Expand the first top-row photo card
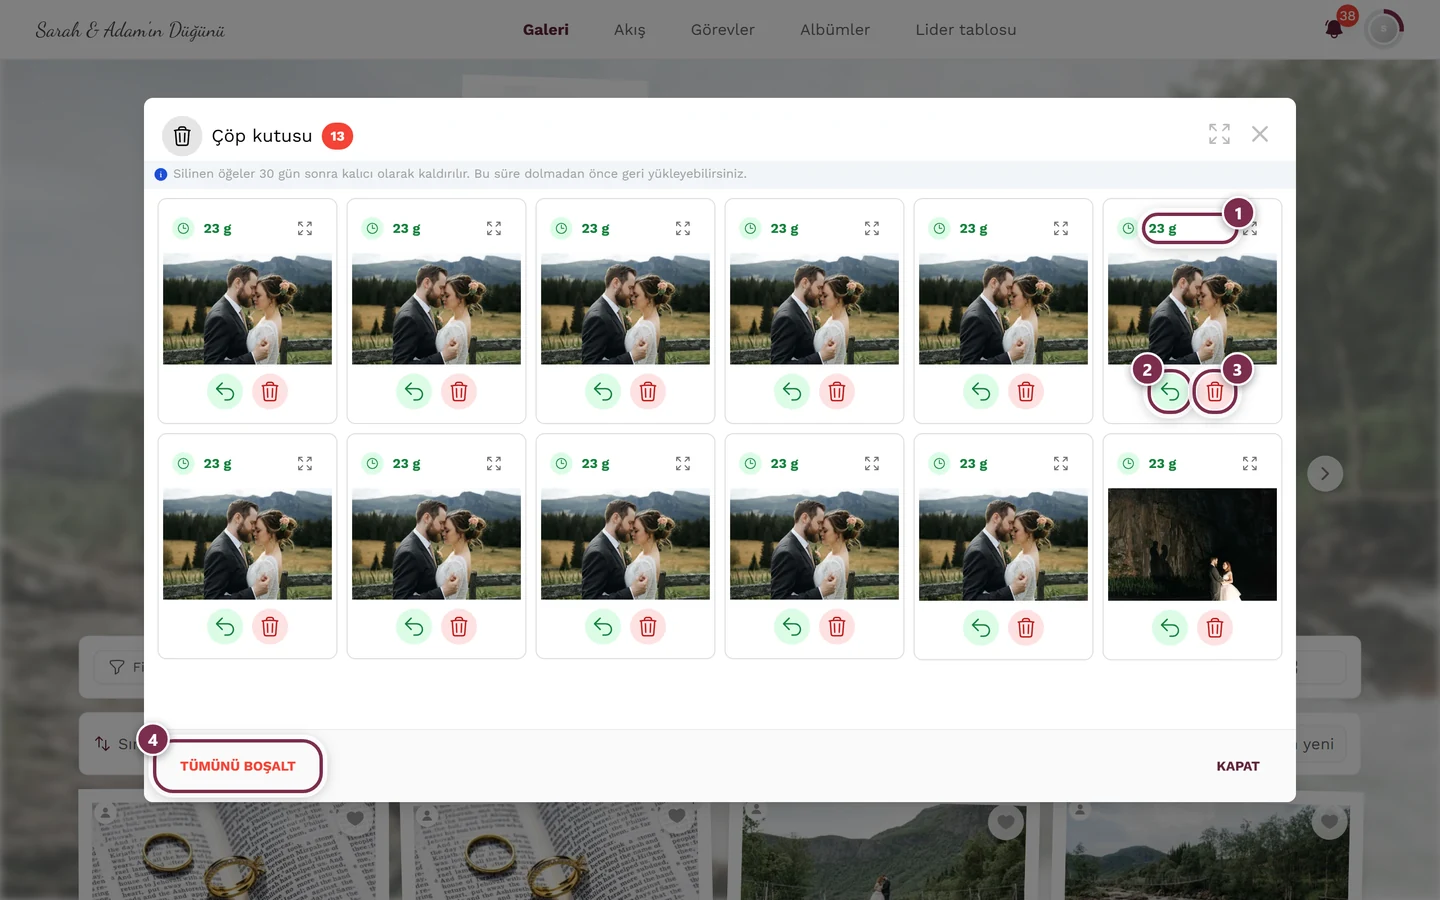Screen dimensions: 1440x900 tap(305, 229)
